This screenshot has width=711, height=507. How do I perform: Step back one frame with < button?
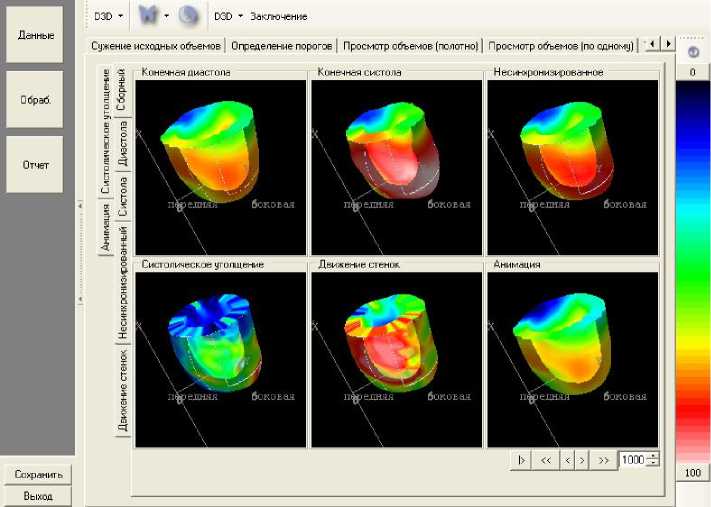567,460
